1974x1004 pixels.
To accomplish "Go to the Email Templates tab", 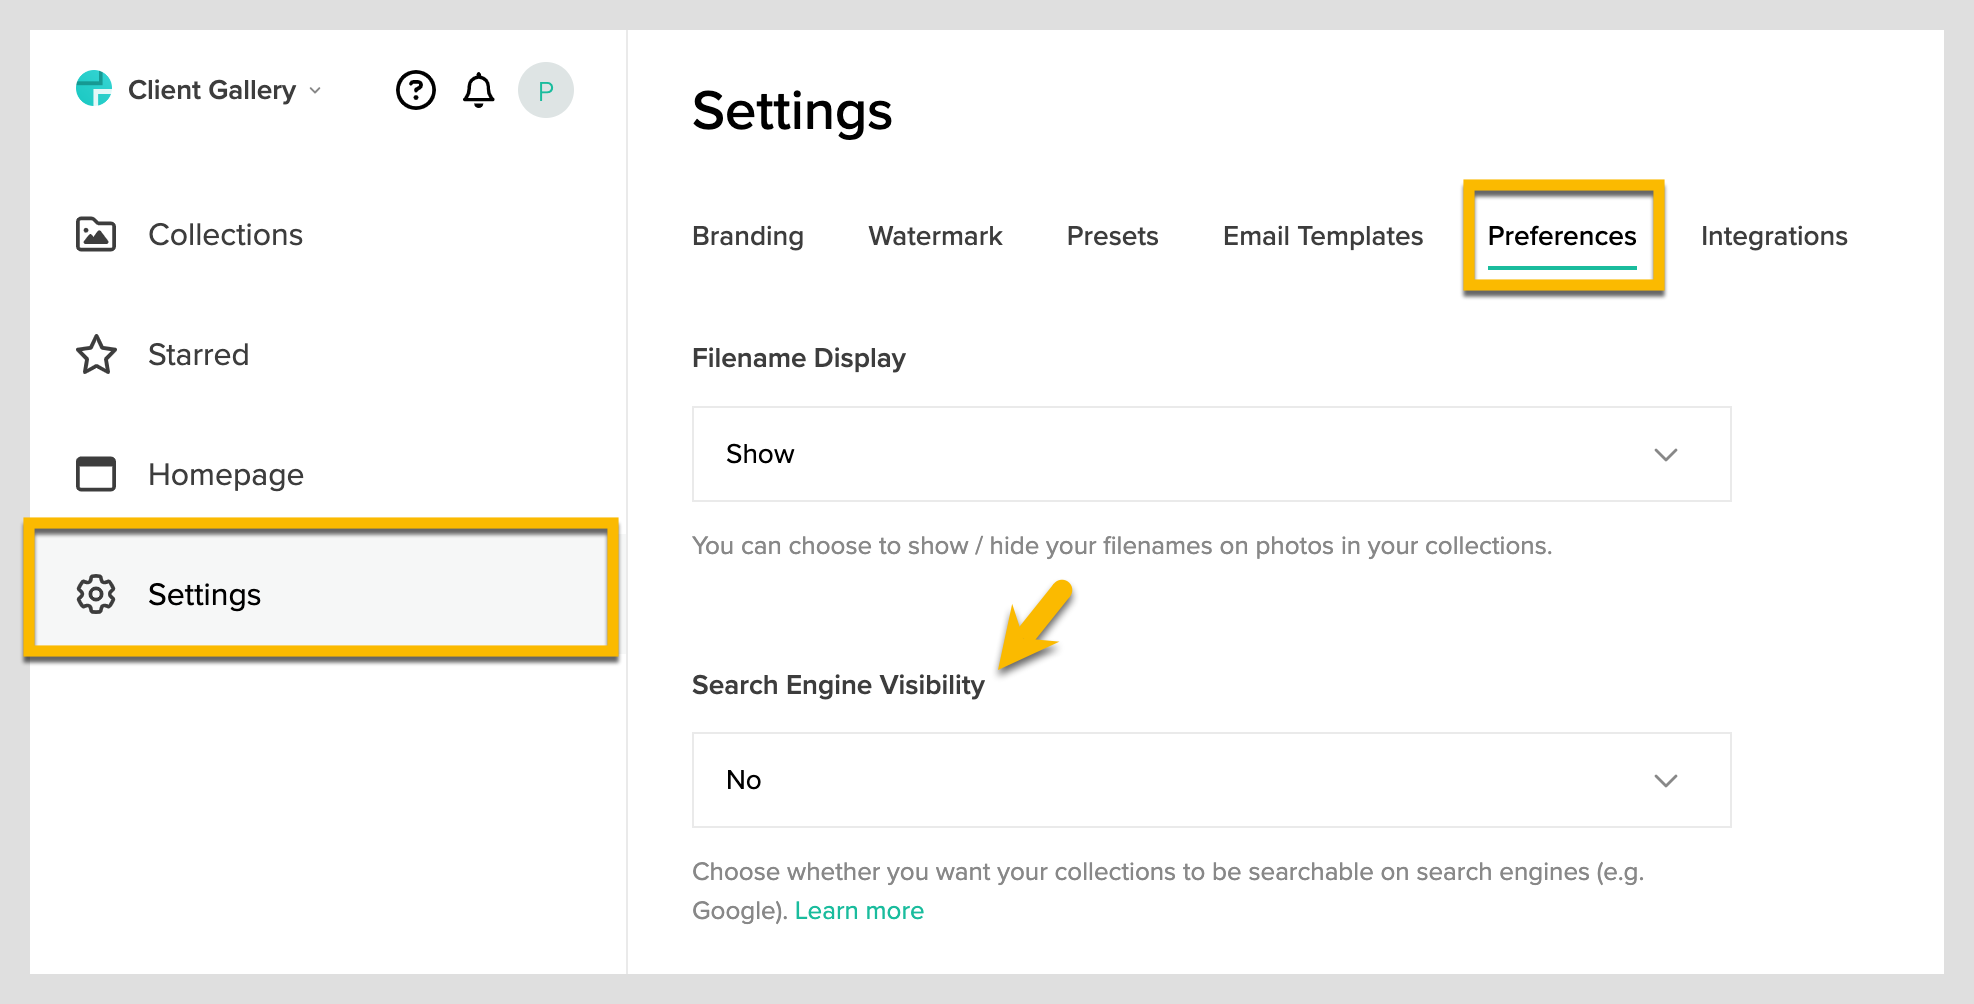I will [x=1322, y=236].
